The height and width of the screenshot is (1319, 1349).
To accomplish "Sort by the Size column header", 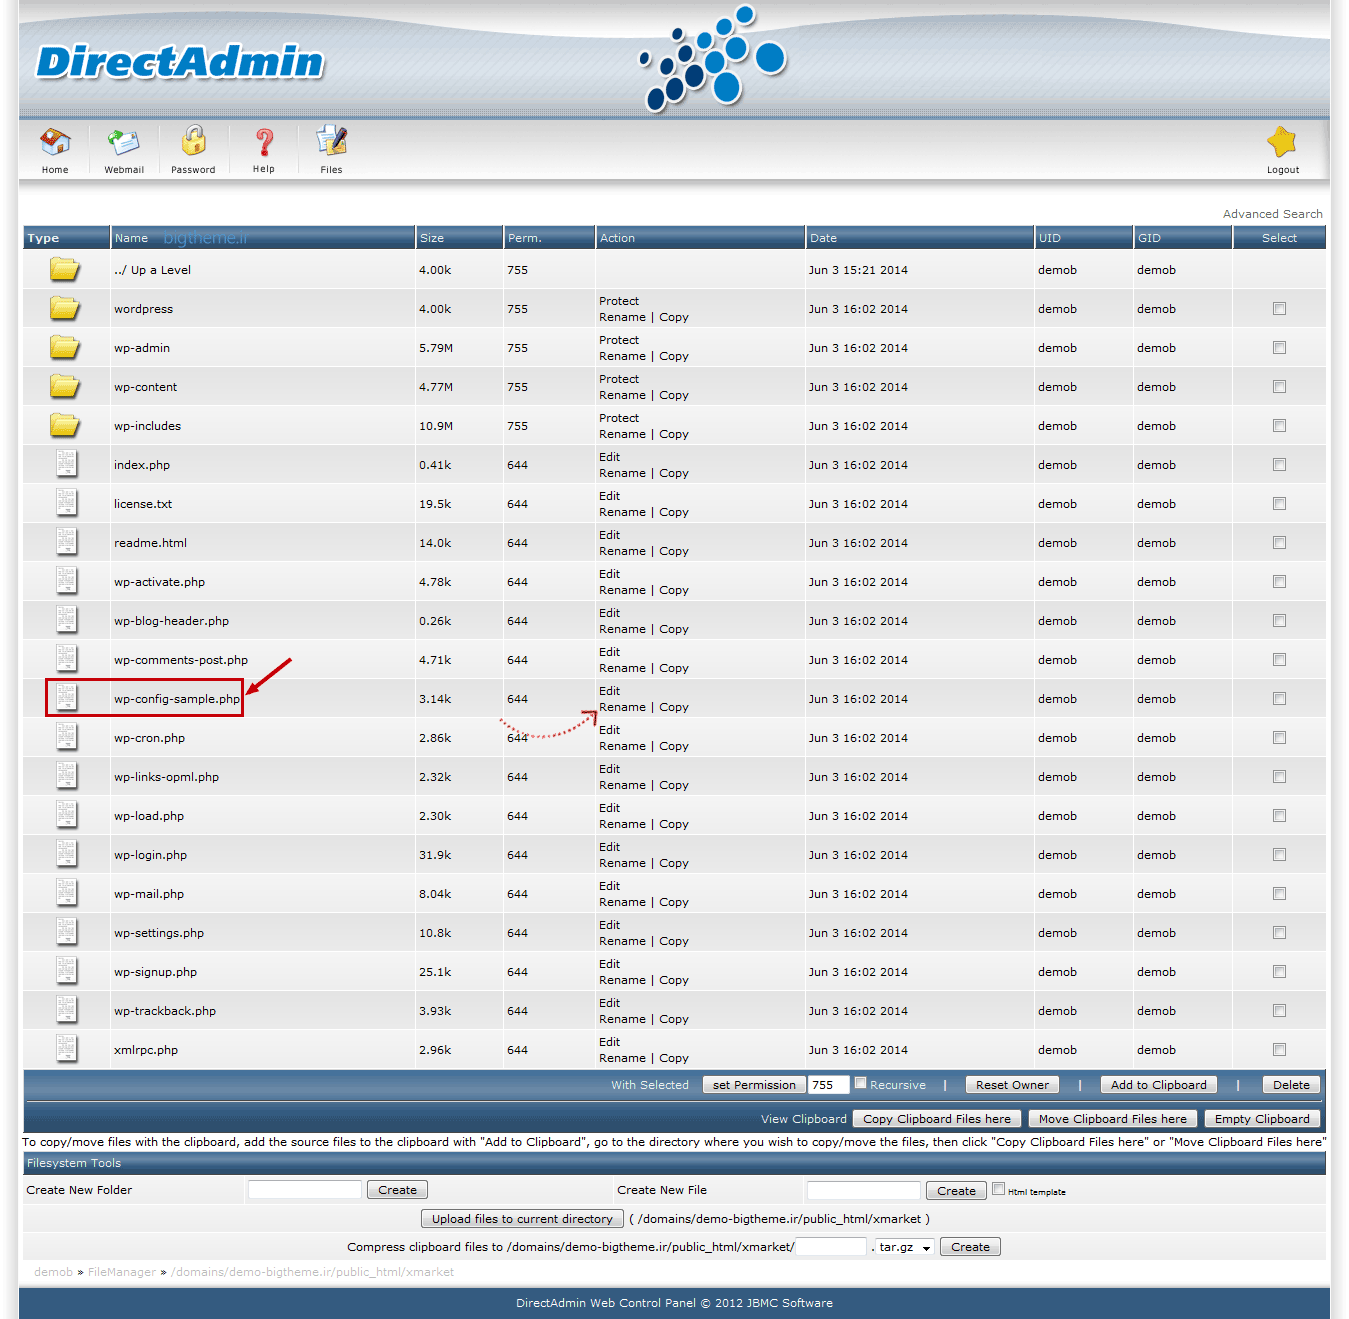I will click(x=432, y=238).
